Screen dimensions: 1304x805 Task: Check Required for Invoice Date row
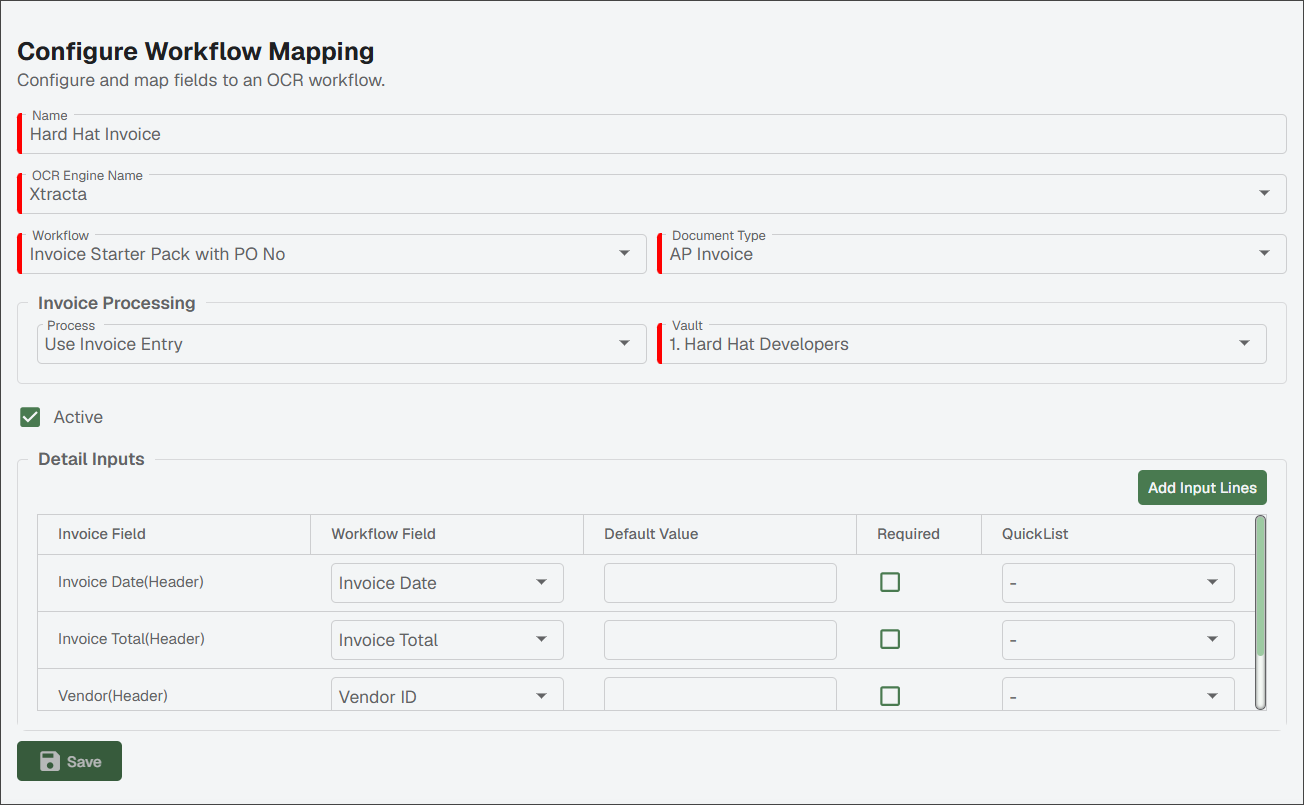(890, 582)
